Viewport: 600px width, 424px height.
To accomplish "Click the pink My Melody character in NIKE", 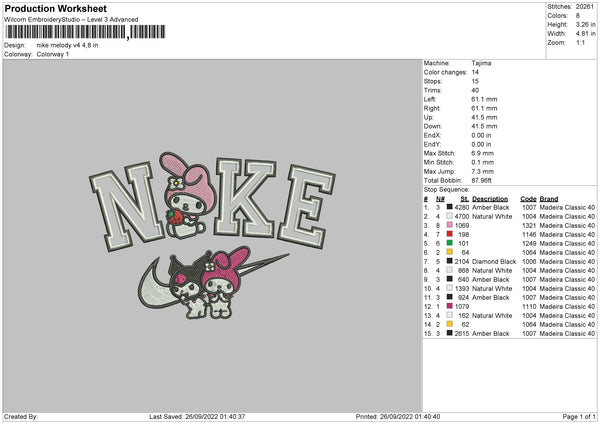I will coord(187,195).
